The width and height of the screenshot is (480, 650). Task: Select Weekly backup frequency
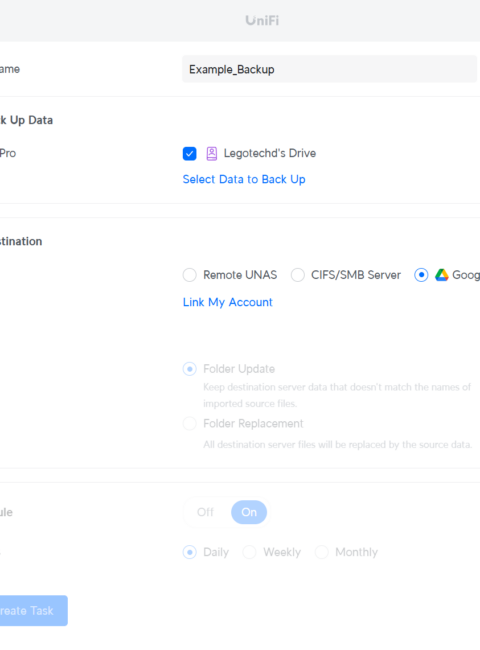coord(250,552)
